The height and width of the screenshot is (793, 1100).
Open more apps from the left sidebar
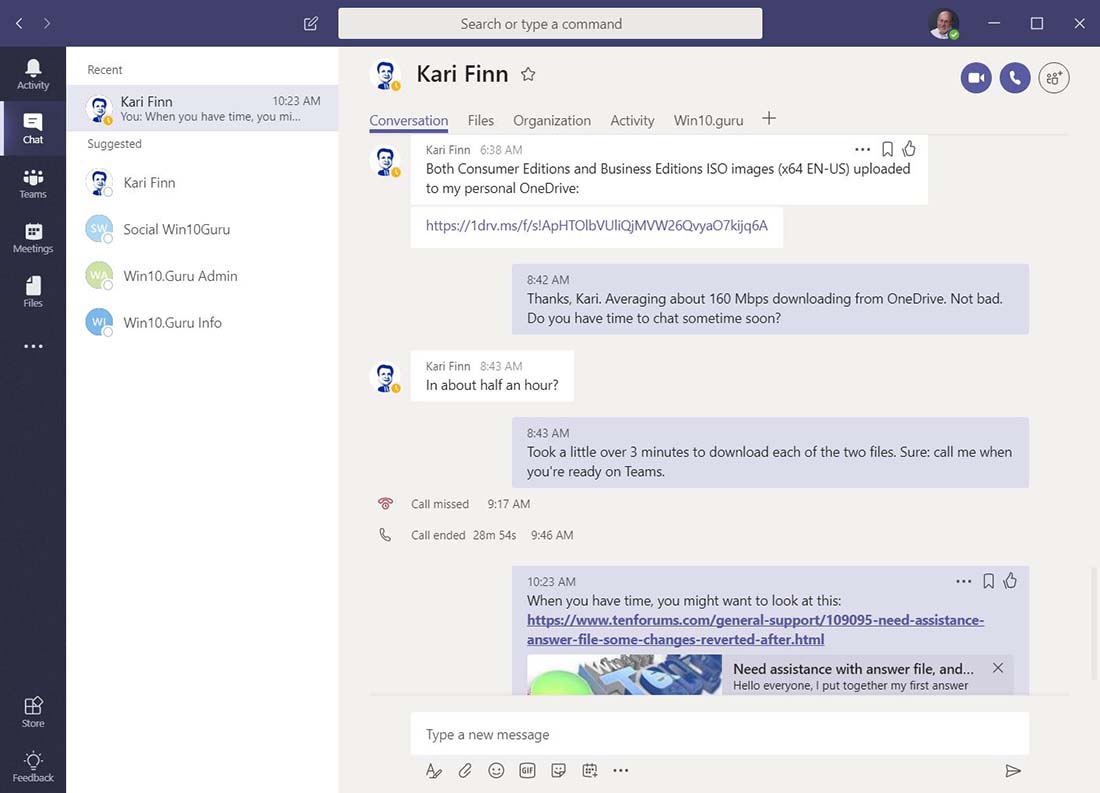coord(33,345)
